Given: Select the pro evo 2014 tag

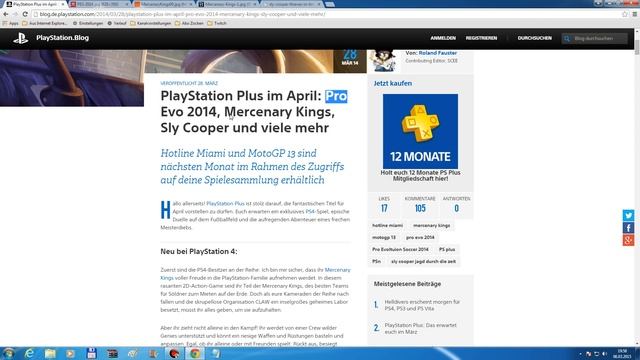Looking at the screenshot, I should click(x=420, y=237).
